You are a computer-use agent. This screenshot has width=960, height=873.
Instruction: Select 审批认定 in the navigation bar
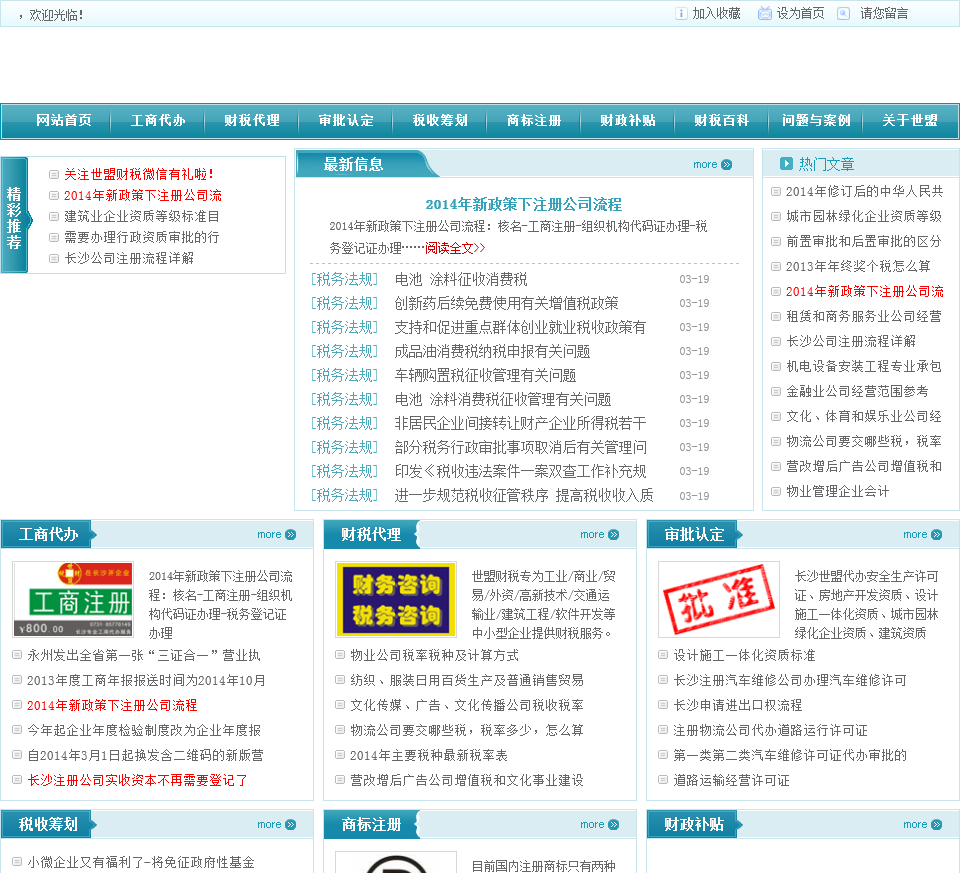click(346, 121)
